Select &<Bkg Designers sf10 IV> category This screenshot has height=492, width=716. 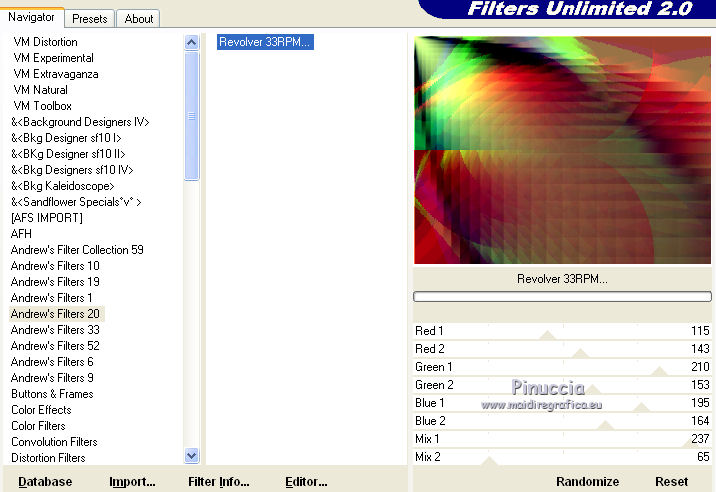pos(72,170)
